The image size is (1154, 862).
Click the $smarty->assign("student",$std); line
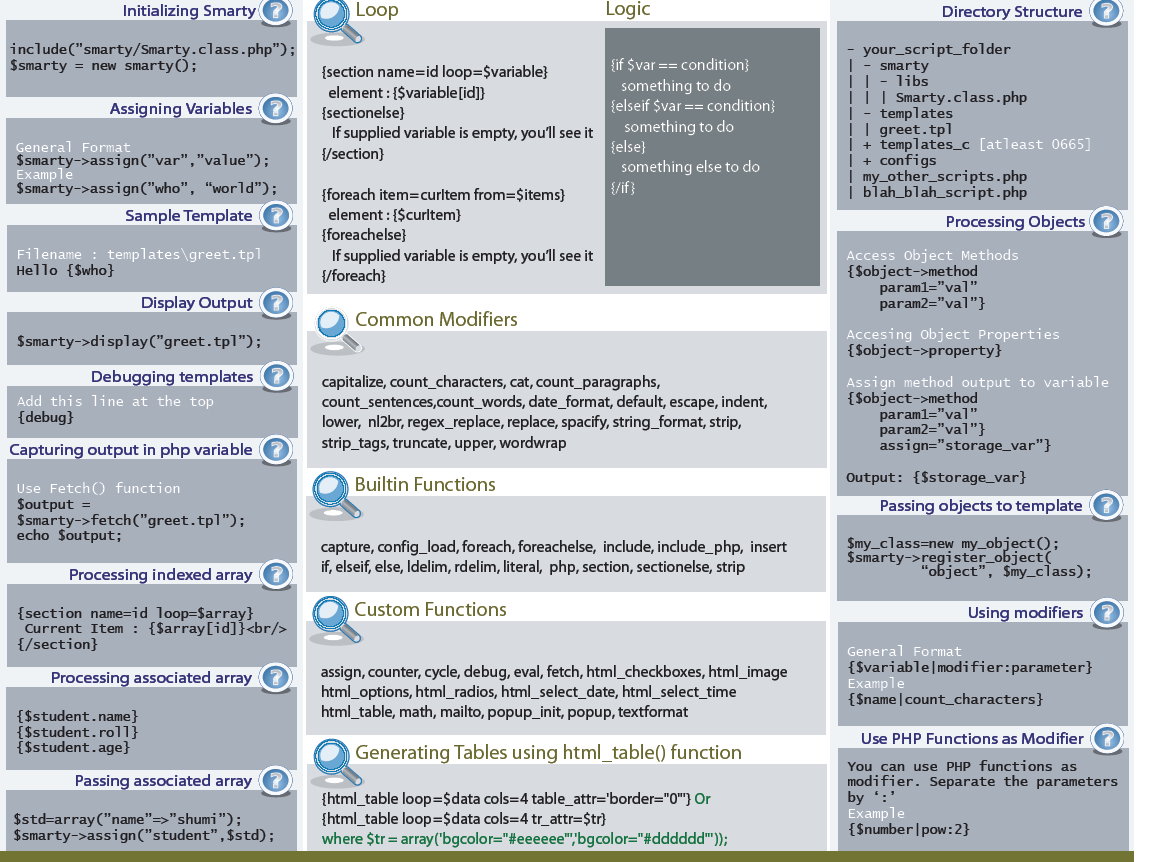(144, 836)
